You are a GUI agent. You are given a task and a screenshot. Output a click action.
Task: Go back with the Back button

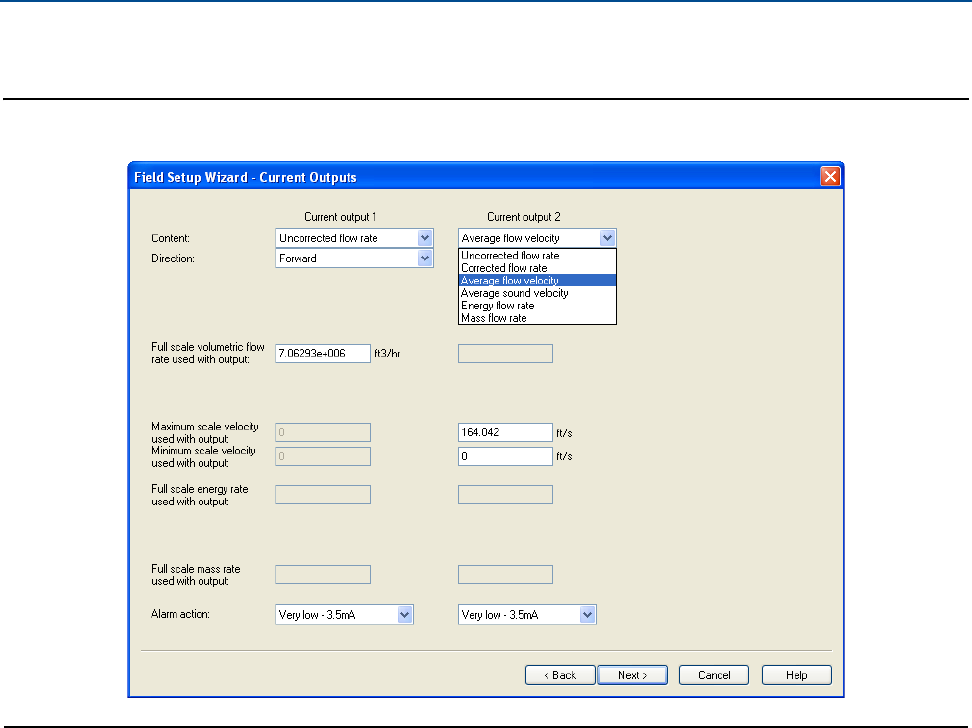coord(560,675)
